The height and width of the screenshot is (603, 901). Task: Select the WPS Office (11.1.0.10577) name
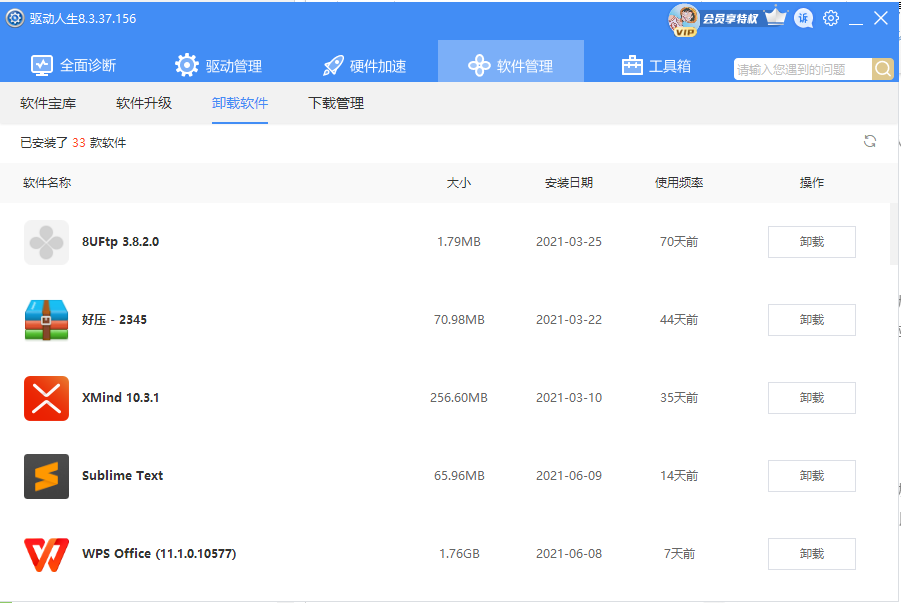[x=159, y=554]
